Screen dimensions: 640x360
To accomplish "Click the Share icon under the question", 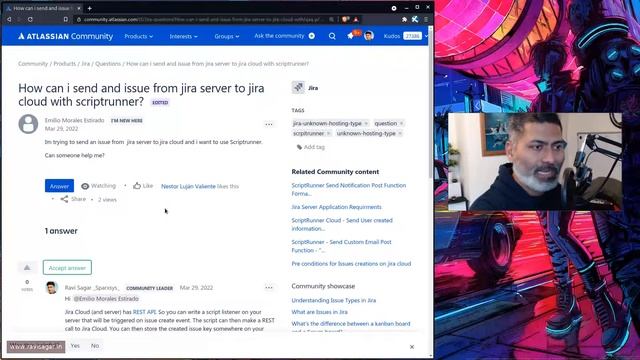I will [64, 199].
